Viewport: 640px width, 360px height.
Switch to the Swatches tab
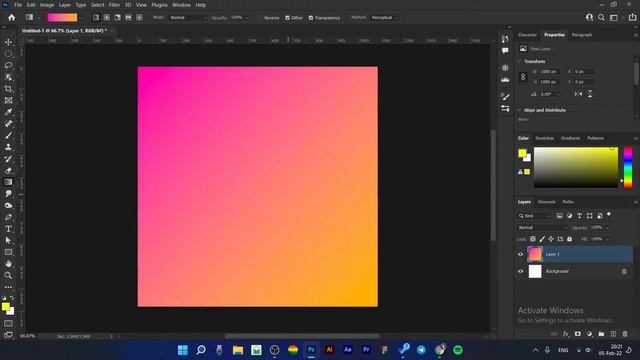[x=544, y=138]
